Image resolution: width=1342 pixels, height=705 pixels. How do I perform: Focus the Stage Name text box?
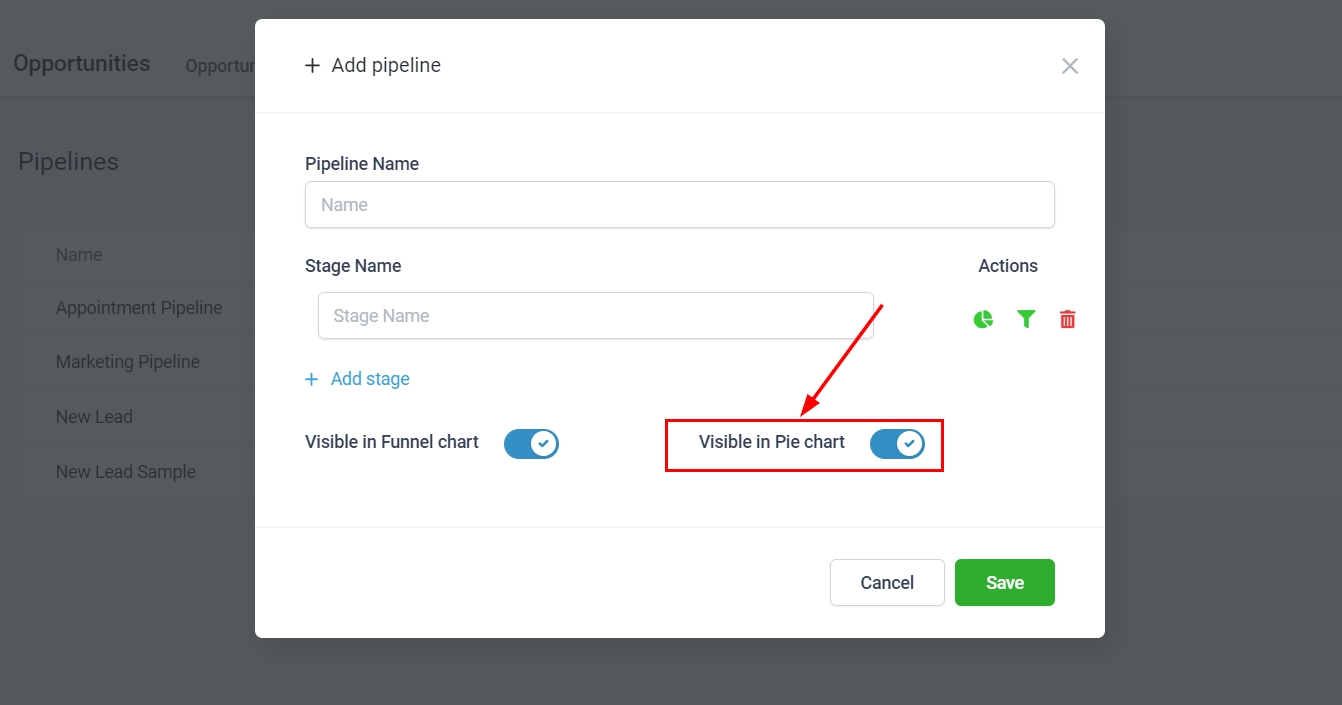pyautogui.click(x=595, y=316)
